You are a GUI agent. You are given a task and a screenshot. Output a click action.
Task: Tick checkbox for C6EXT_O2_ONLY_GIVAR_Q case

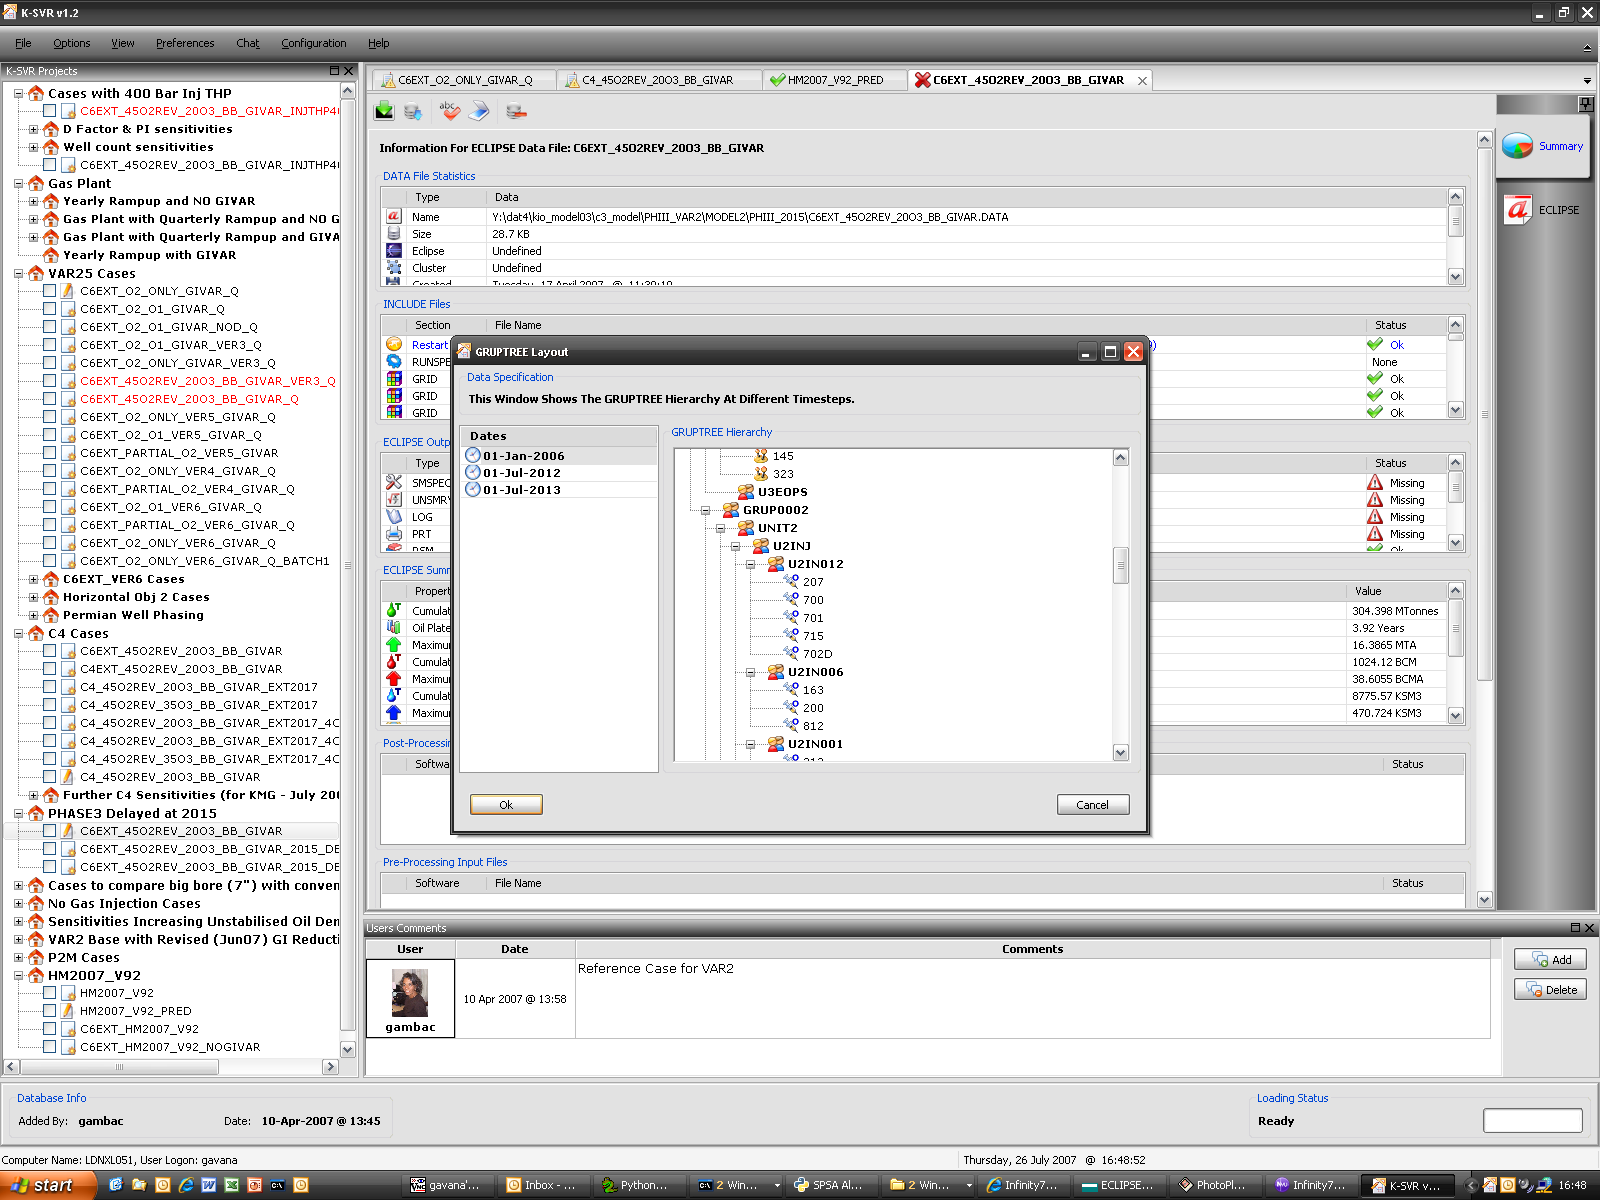coord(49,291)
